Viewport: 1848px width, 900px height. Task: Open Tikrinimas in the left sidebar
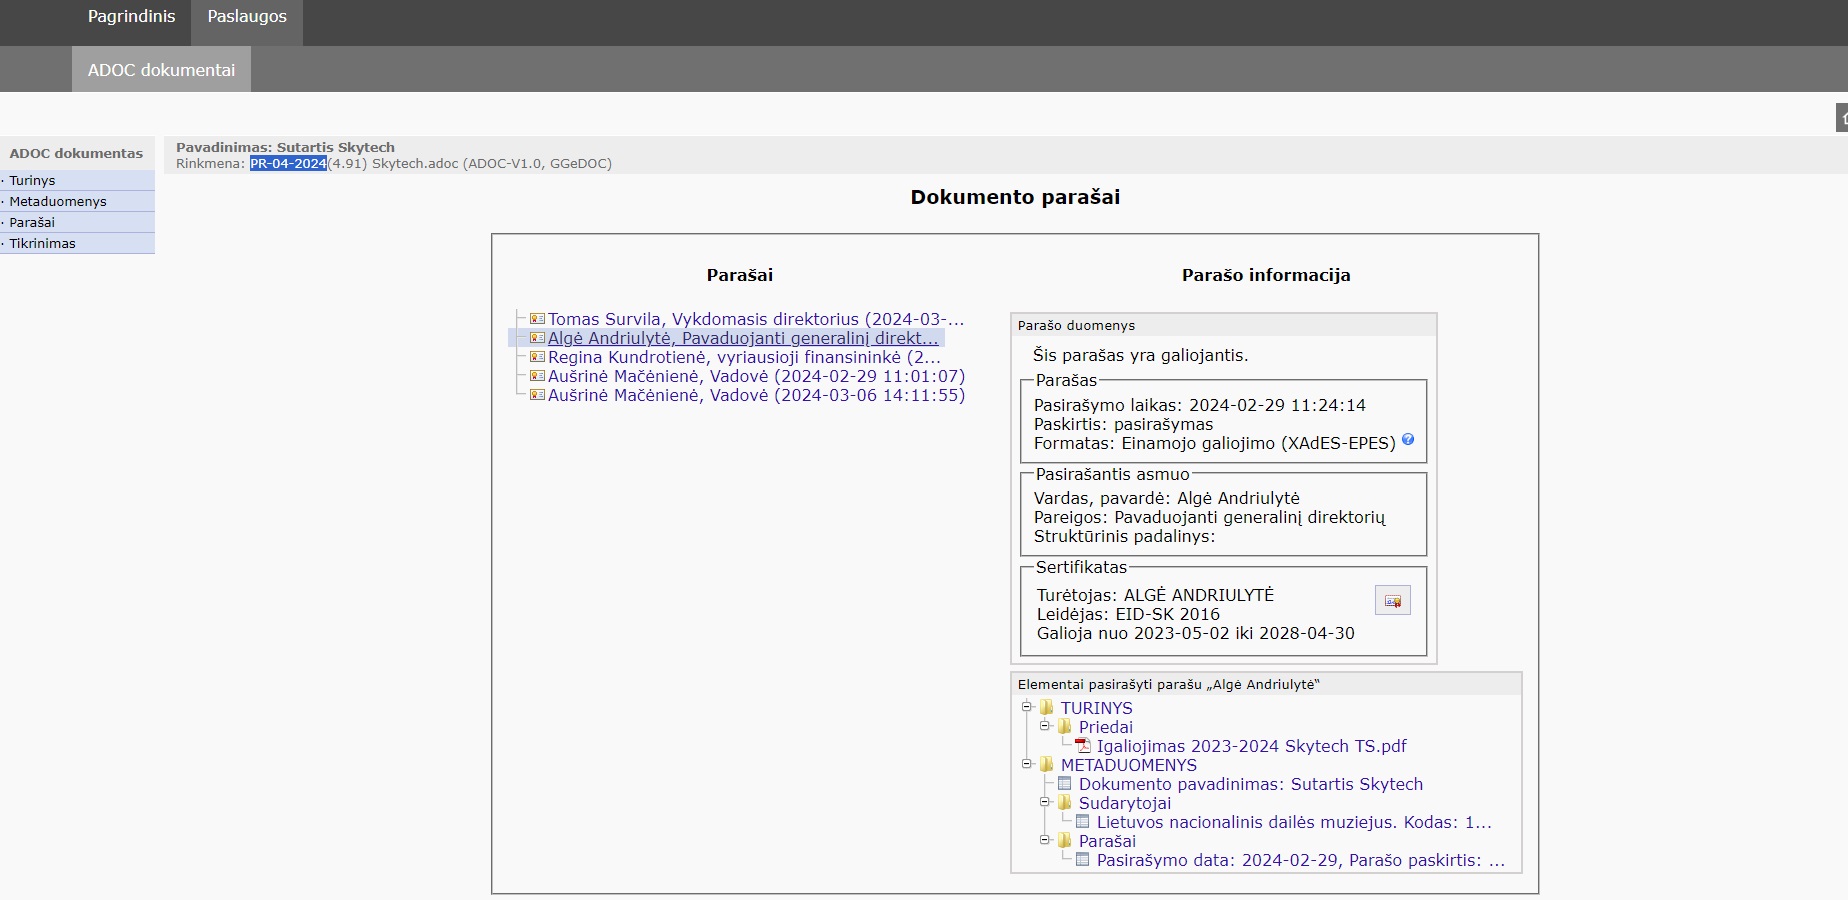click(x=42, y=244)
